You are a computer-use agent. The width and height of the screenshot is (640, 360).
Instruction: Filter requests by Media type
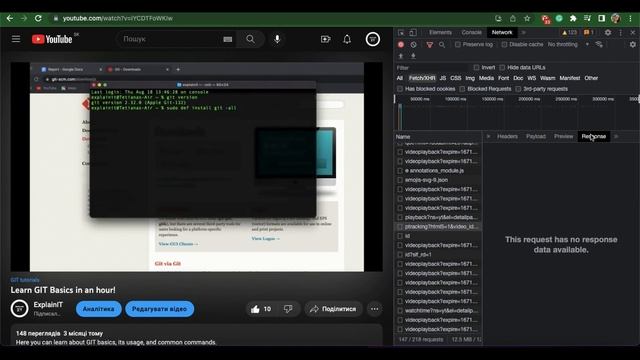[x=486, y=78]
